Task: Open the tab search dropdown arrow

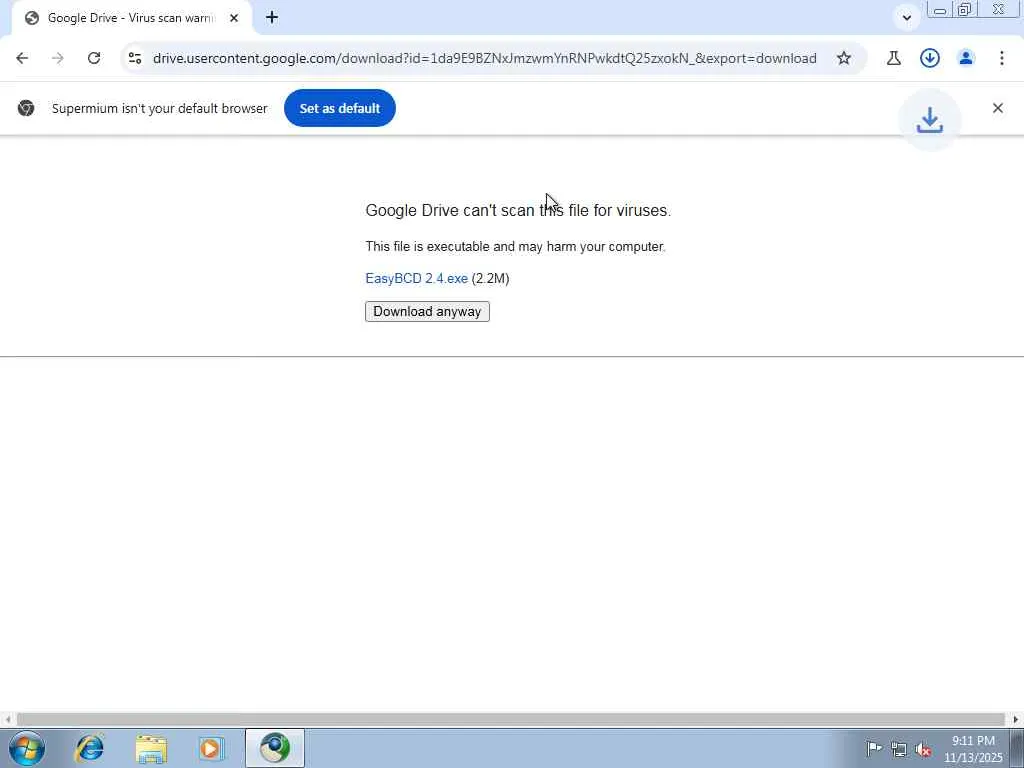Action: (906, 18)
